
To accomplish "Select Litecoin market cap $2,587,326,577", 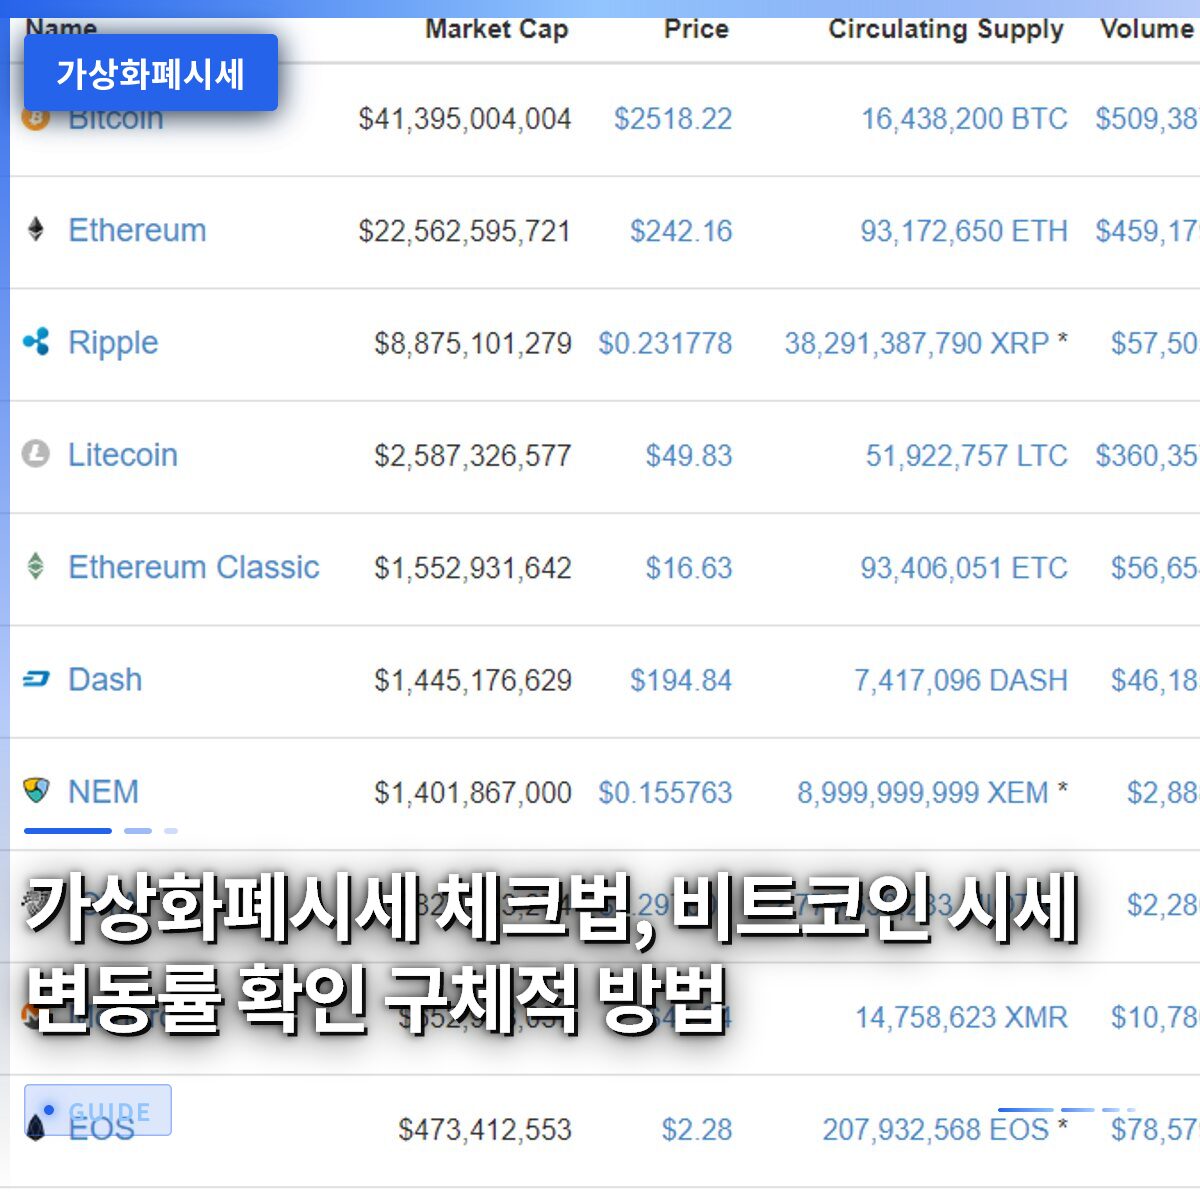I will [x=473, y=456].
